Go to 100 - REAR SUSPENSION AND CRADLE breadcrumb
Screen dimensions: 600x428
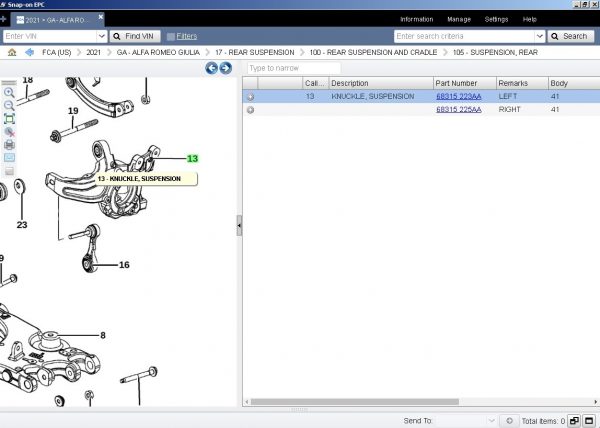pyautogui.click(x=373, y=52)
